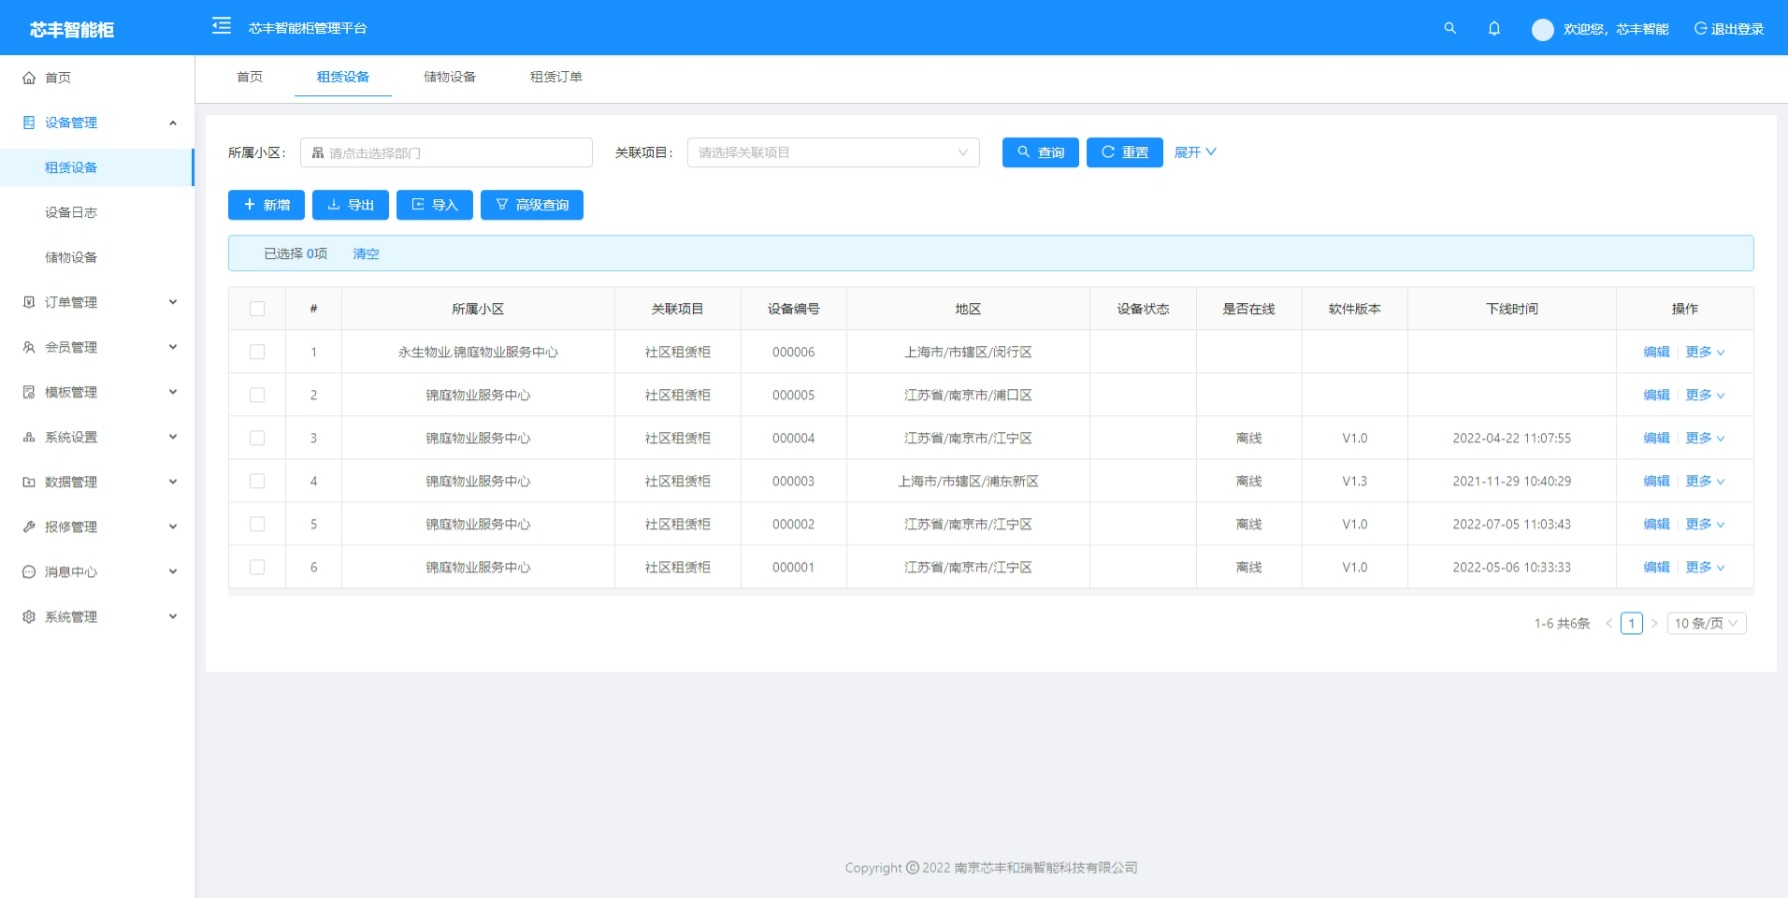The height and width of the screenshot is (898, 1788).
Task: Click the 消息中心 icon in sidebar
Action: (29, 572)
